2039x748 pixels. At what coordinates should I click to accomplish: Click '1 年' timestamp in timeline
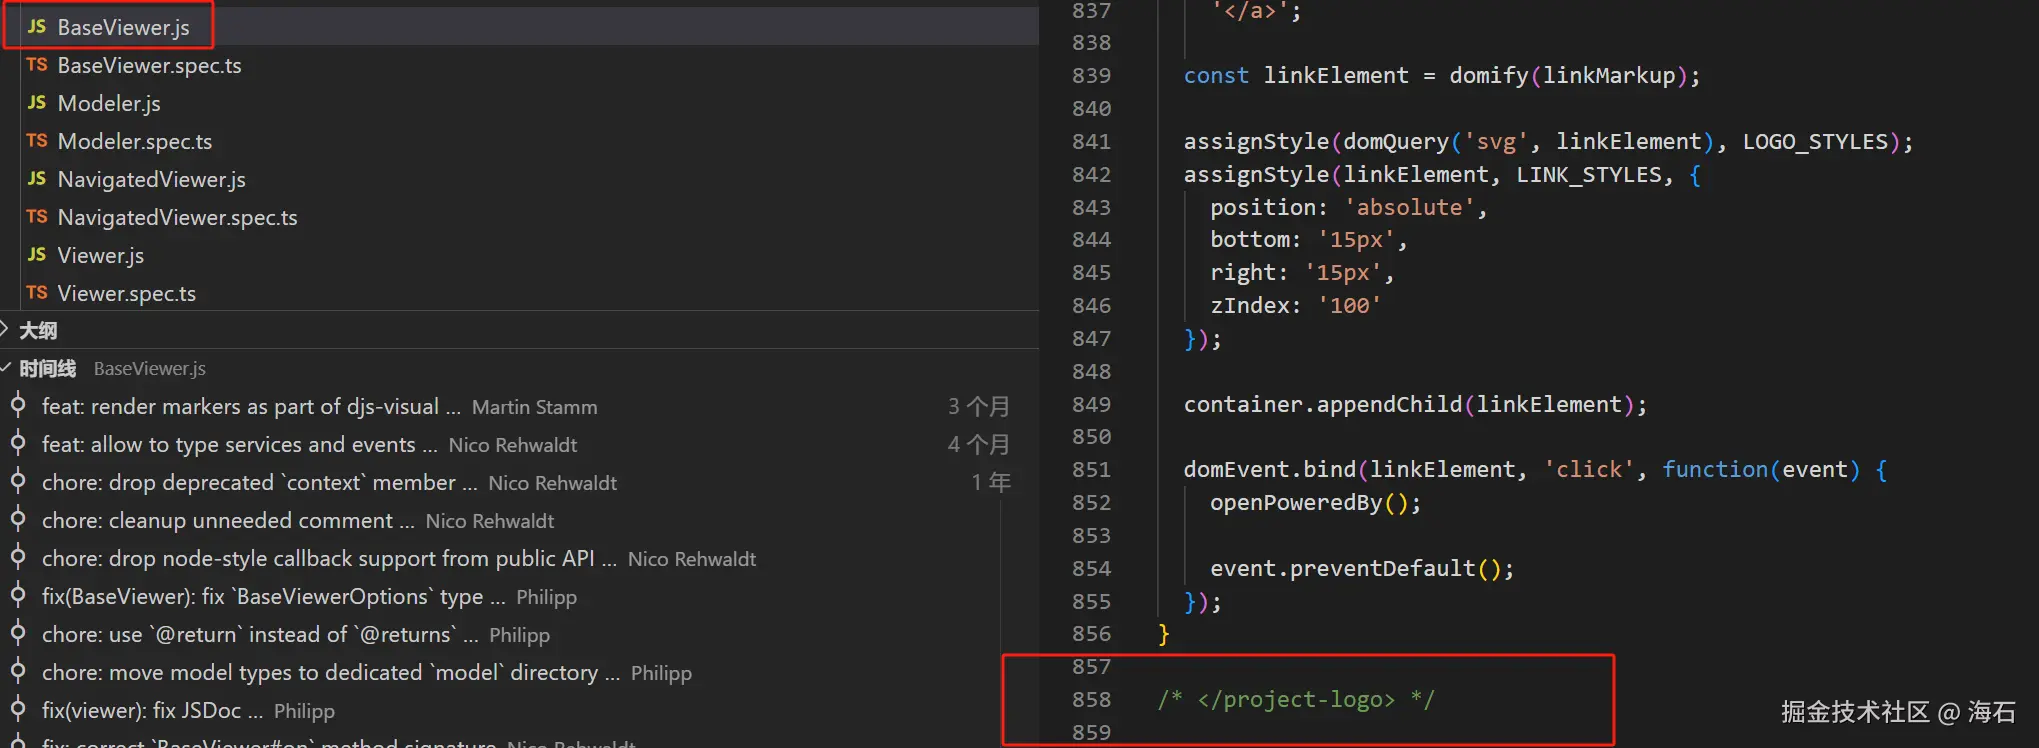(x=991, y=483)
